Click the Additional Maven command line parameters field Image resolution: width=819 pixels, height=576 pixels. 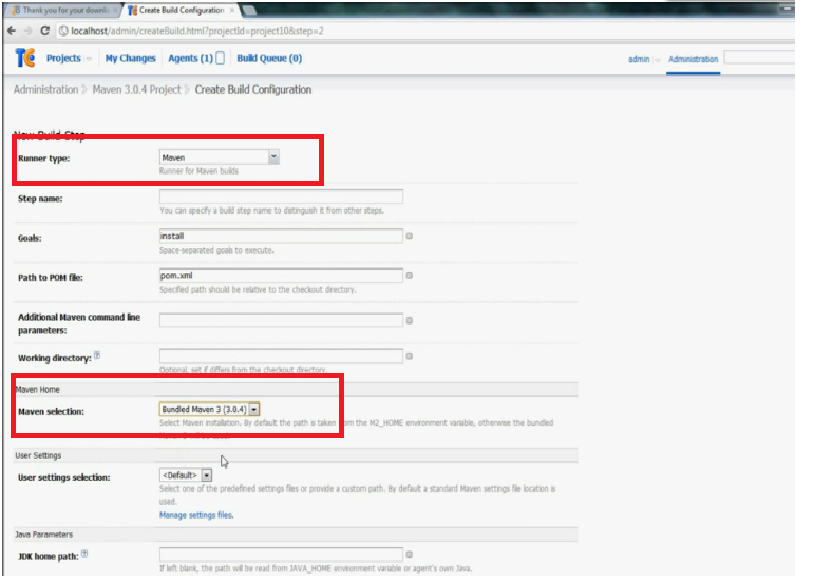click(280, 320)
